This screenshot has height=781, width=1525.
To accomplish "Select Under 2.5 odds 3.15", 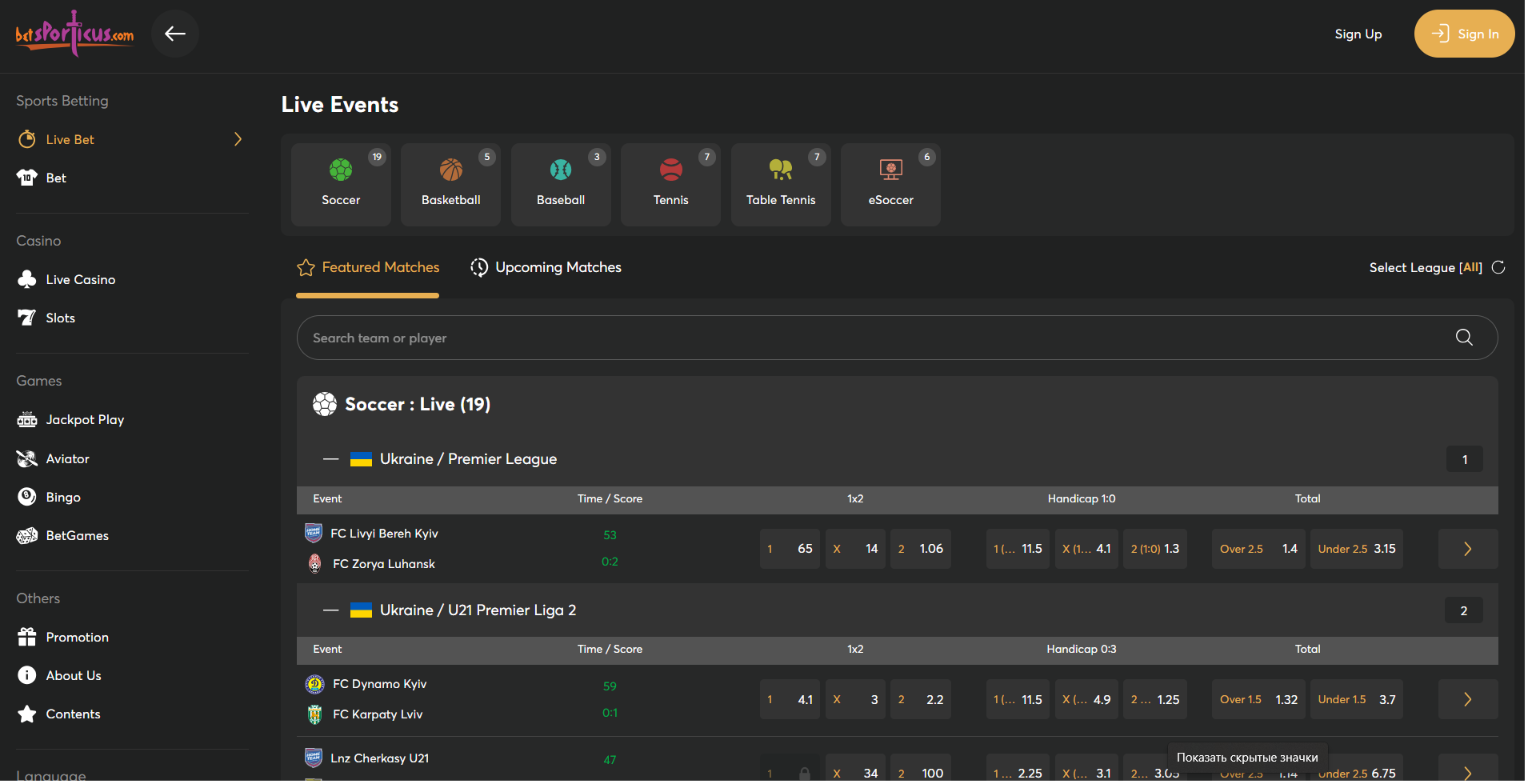I will [x=1357, y=549].
